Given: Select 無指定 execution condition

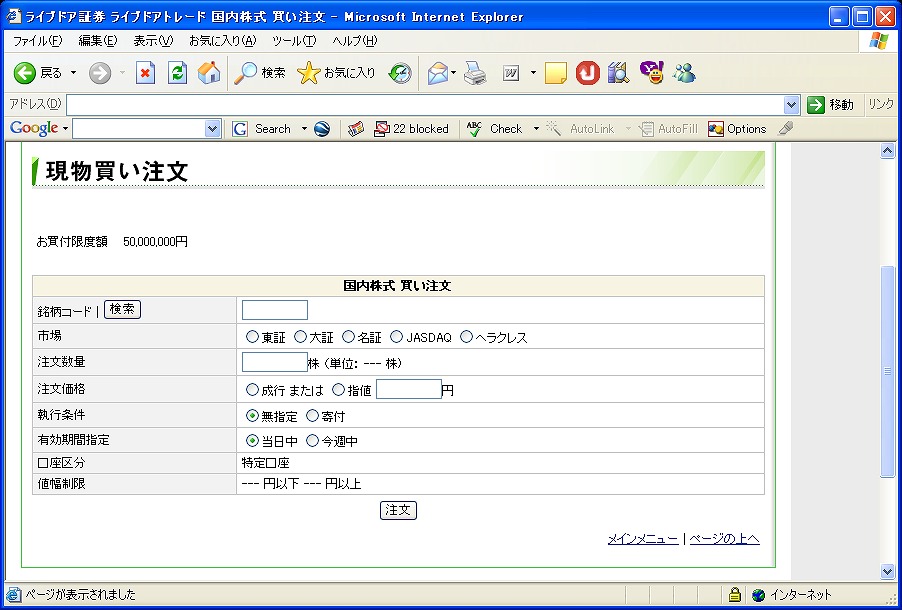Looking at the screenshot, I should coord(252,415).
